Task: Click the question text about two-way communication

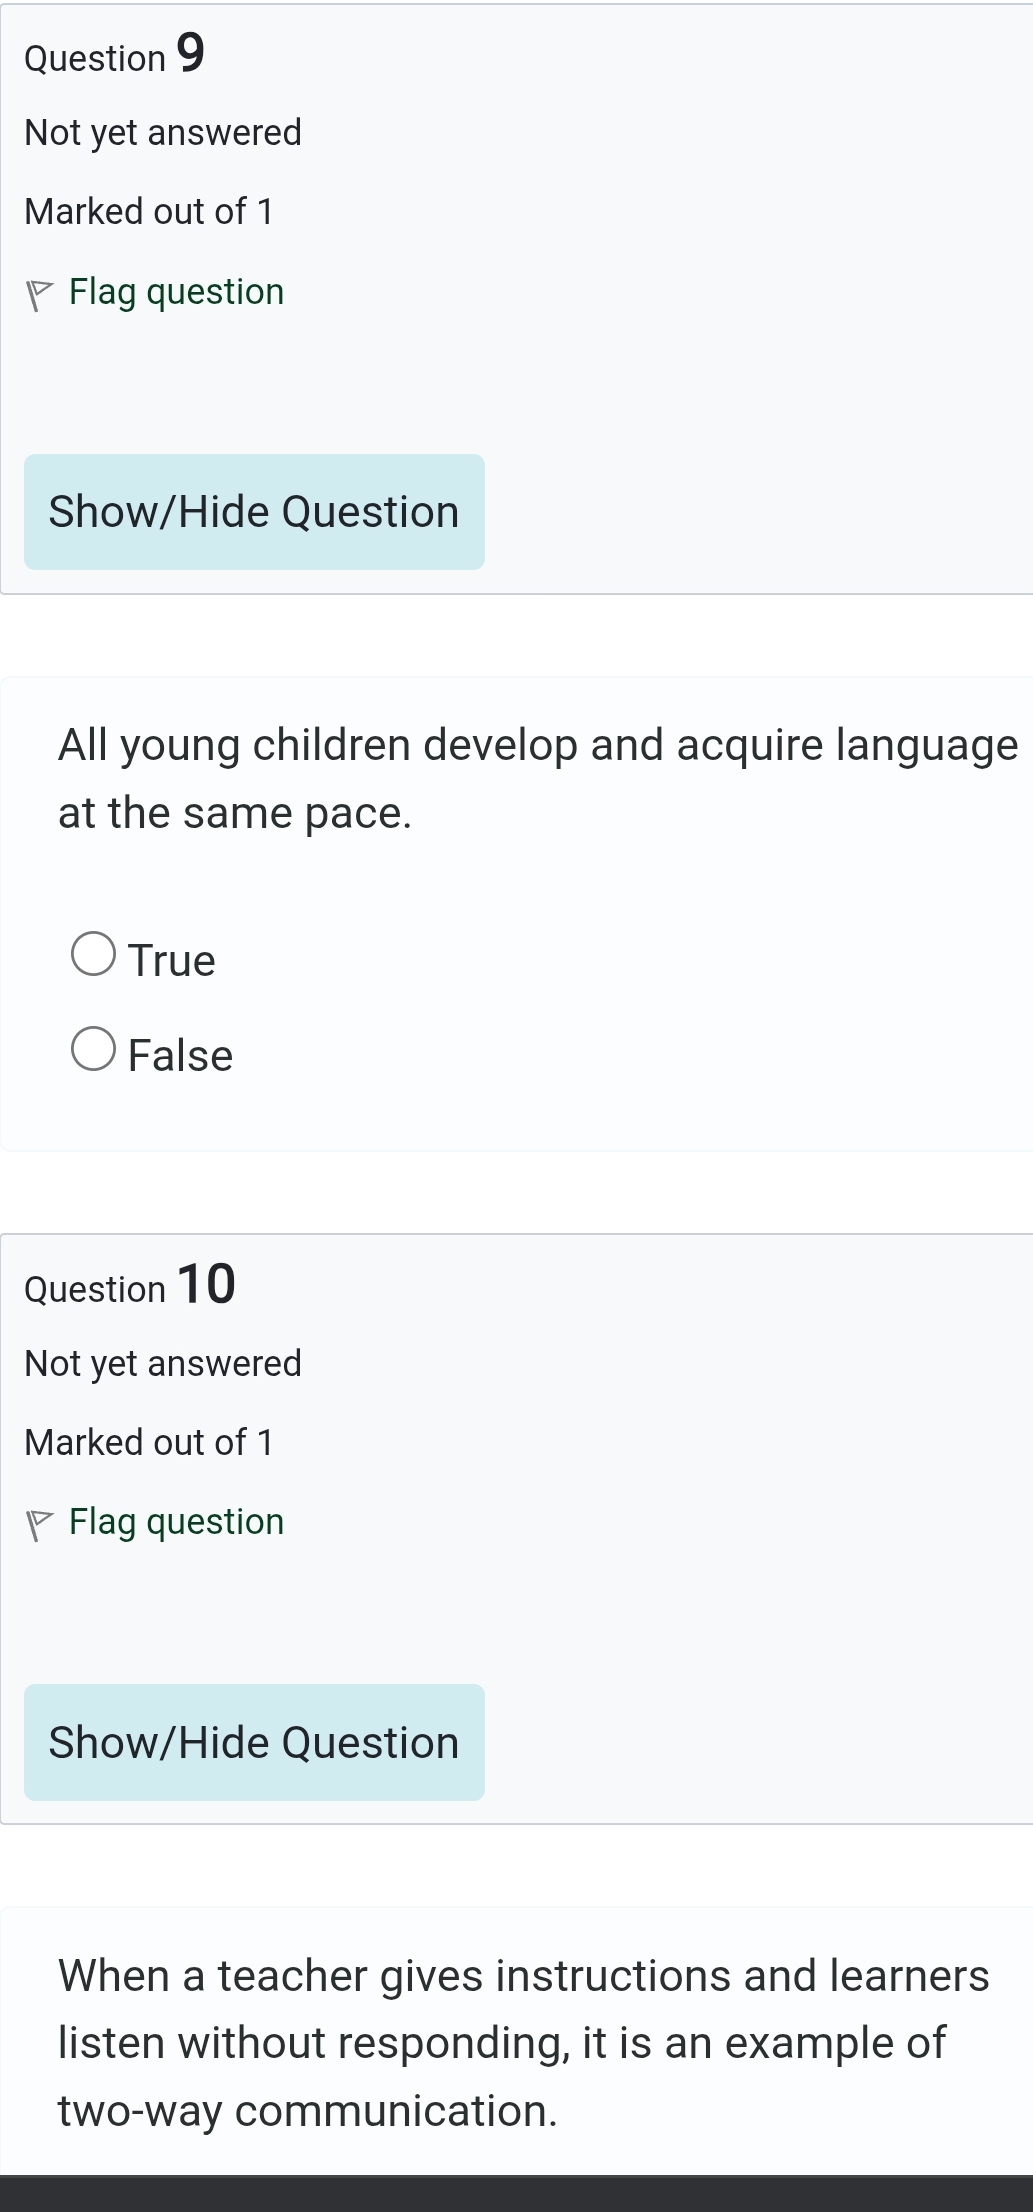Action: click(500, 2041)
